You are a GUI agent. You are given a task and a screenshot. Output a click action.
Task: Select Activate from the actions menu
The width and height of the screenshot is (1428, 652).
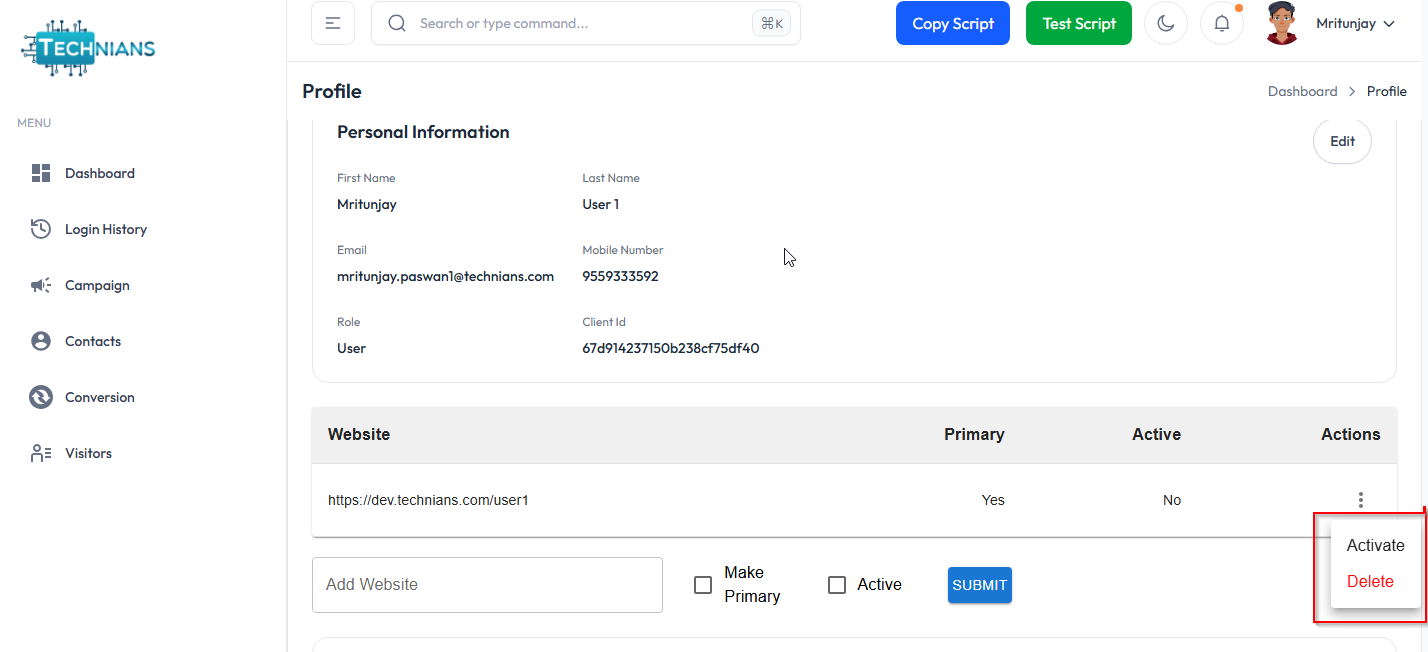1375,545
